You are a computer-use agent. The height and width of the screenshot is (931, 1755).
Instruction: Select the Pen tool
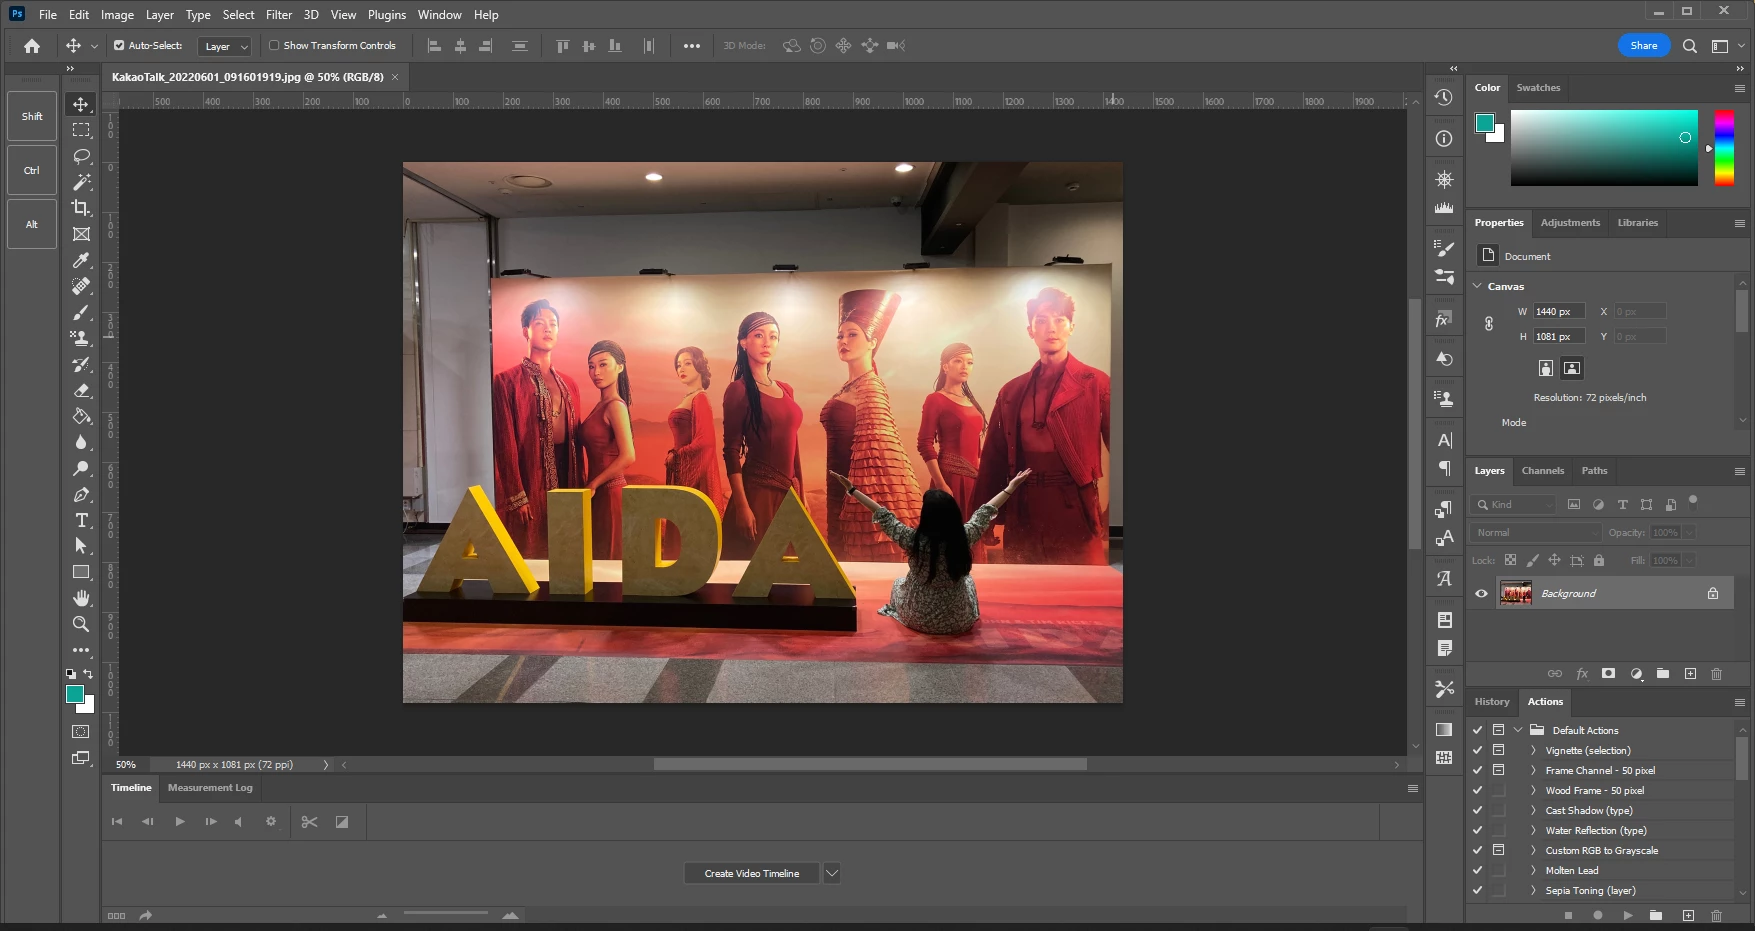81,494
